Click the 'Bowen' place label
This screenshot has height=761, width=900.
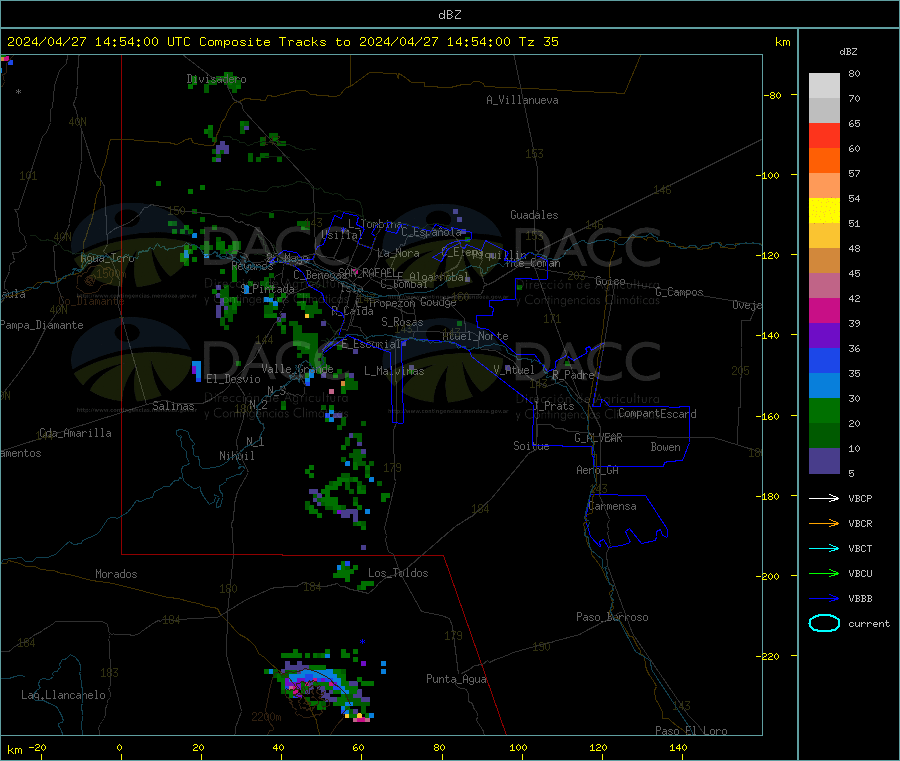tap(665, 446)
